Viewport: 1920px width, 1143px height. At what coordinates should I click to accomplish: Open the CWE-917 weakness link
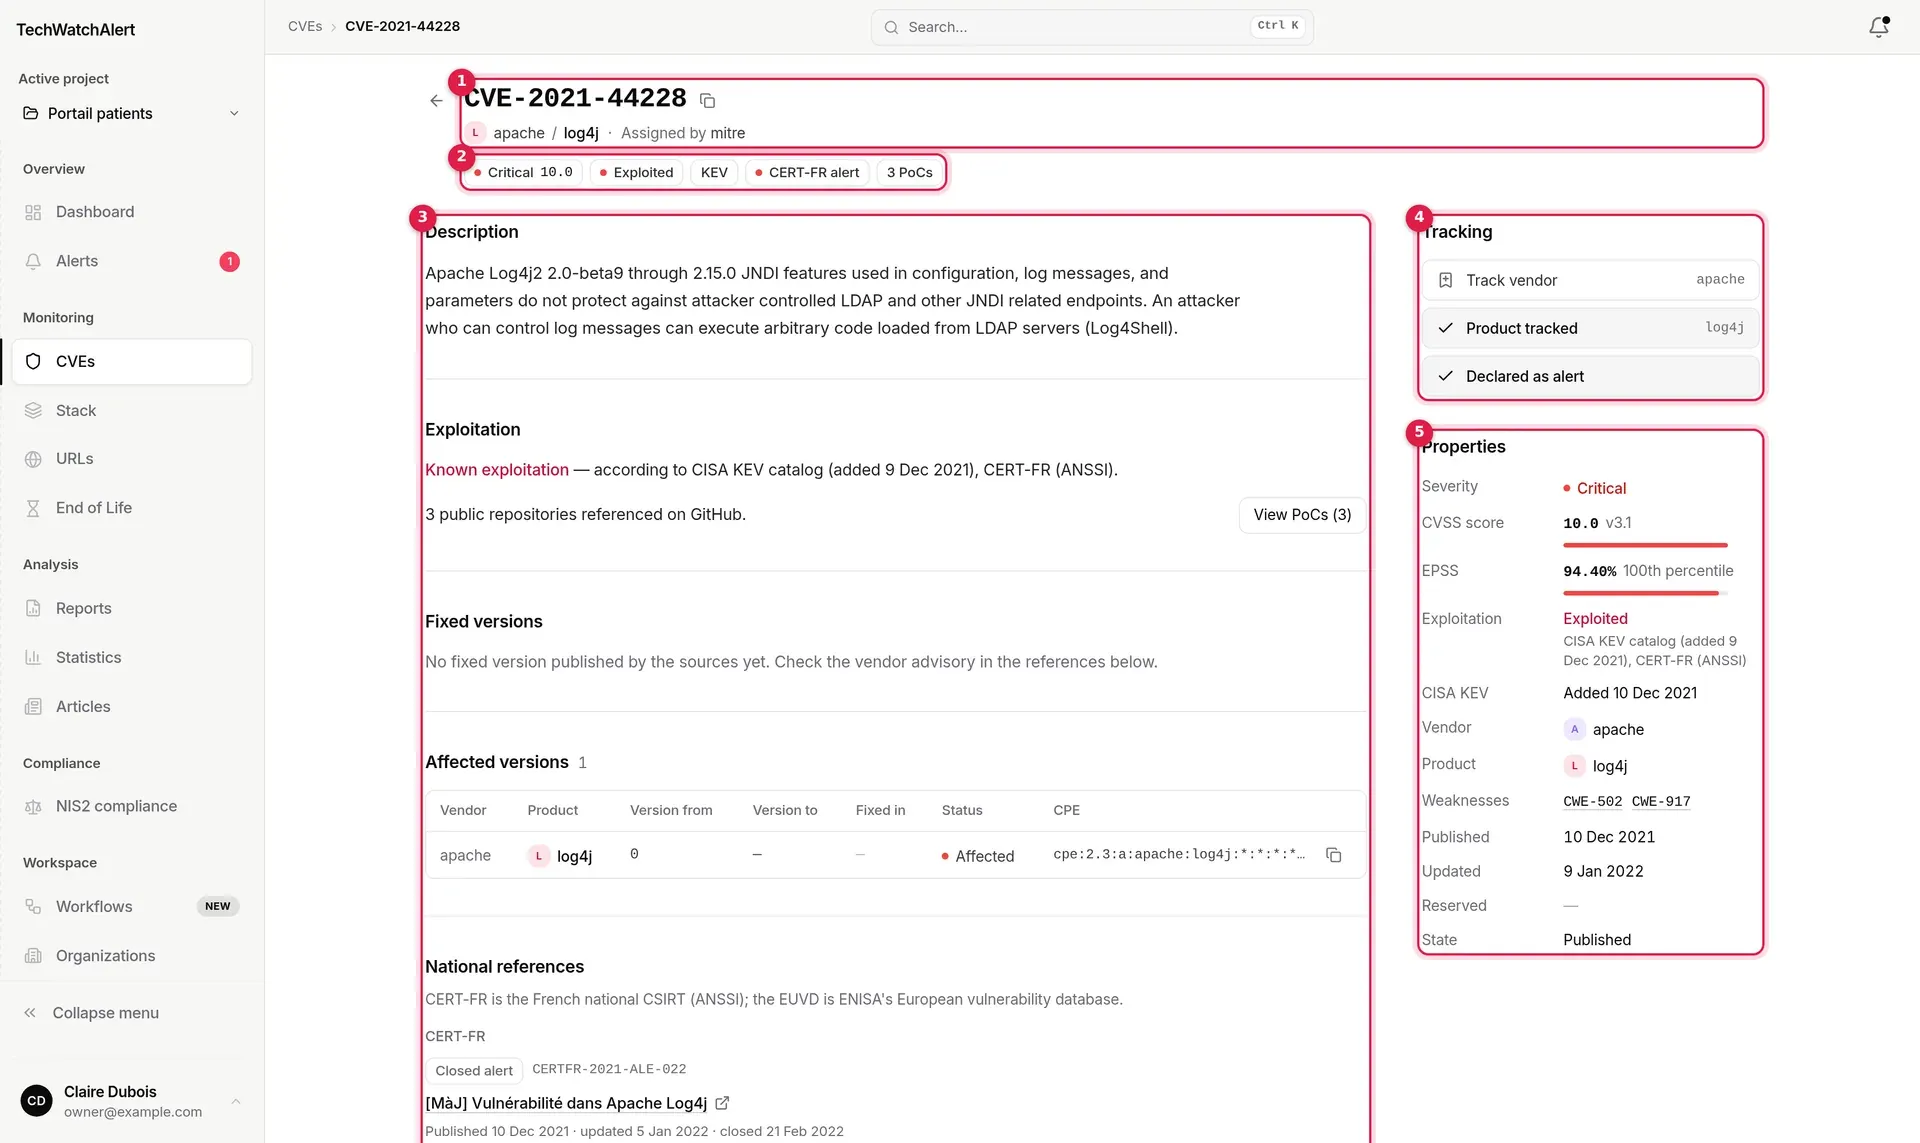(x=1661, y=801)
